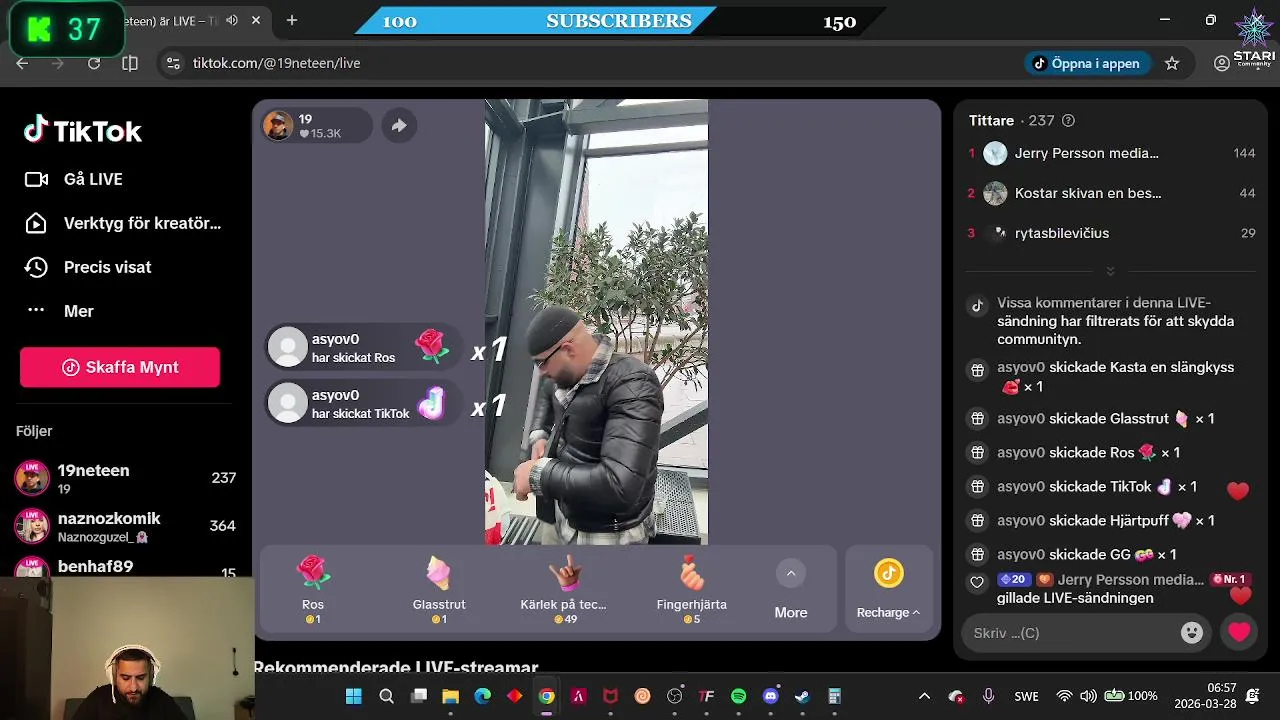
Task: Send the Fingerhjärta gift
Action: click(691, 589)
